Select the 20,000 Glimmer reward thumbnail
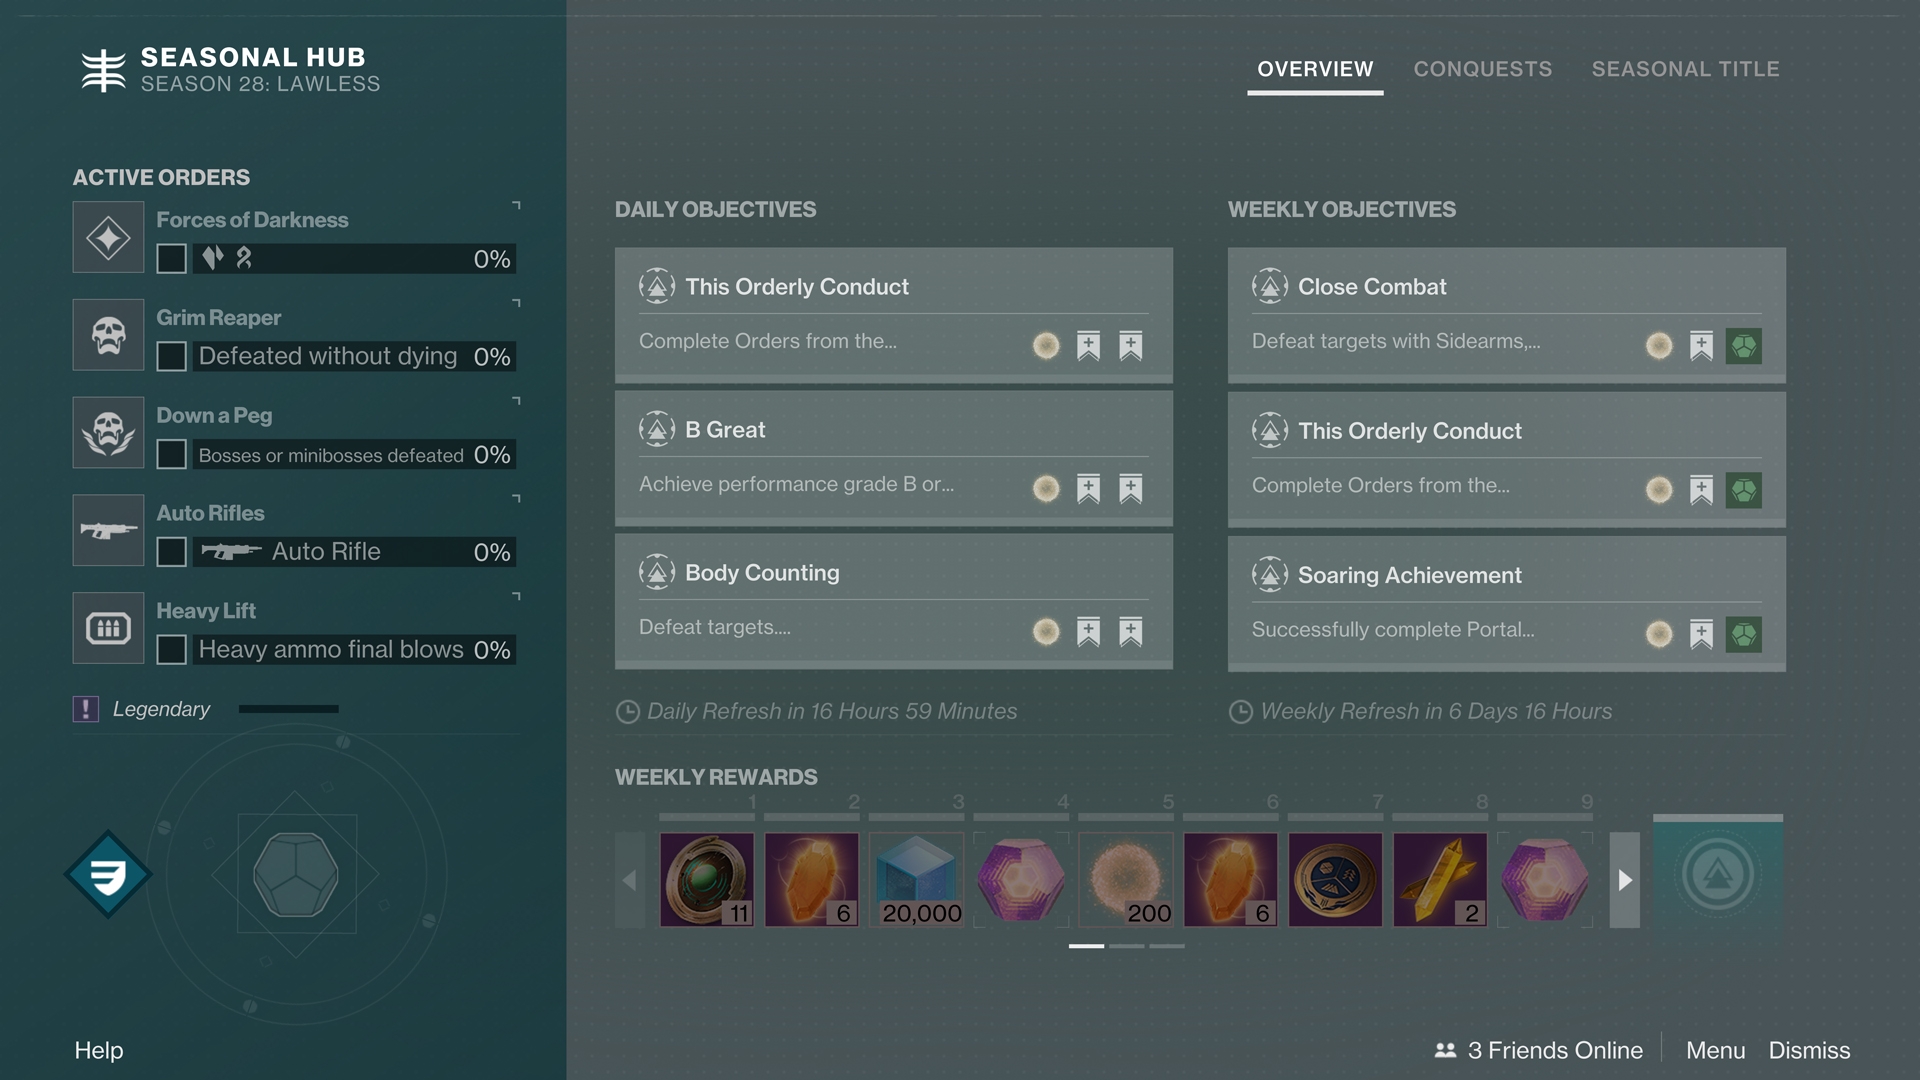 (x=916, y=880)
